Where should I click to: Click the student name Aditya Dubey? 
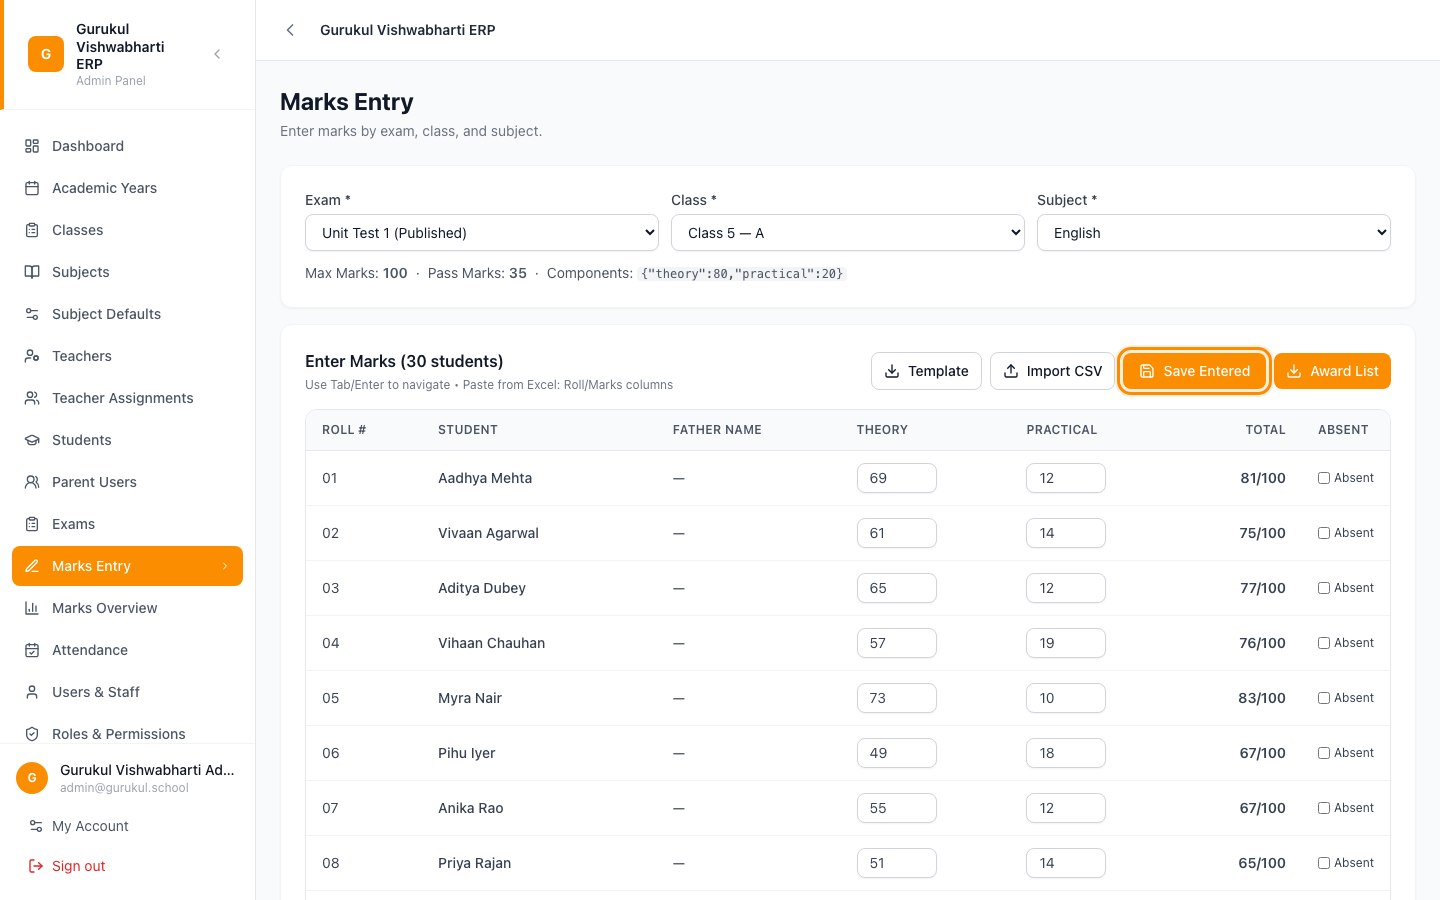[482, 588]
